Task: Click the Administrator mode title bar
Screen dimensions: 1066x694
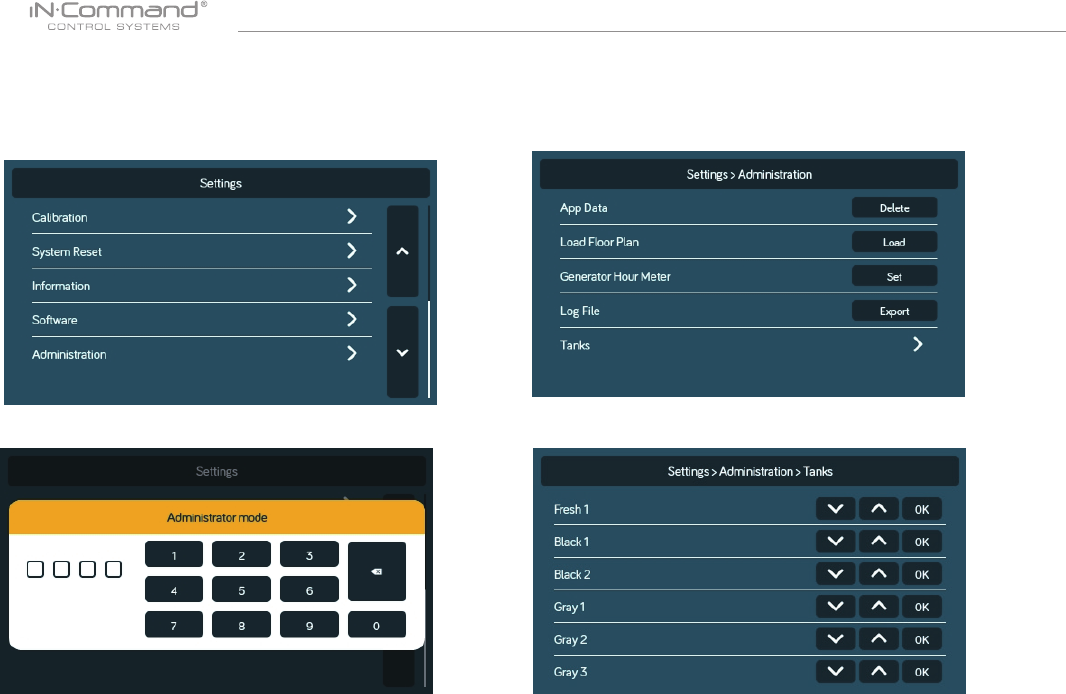Action: pyautogui.click(x=217, y=517)
